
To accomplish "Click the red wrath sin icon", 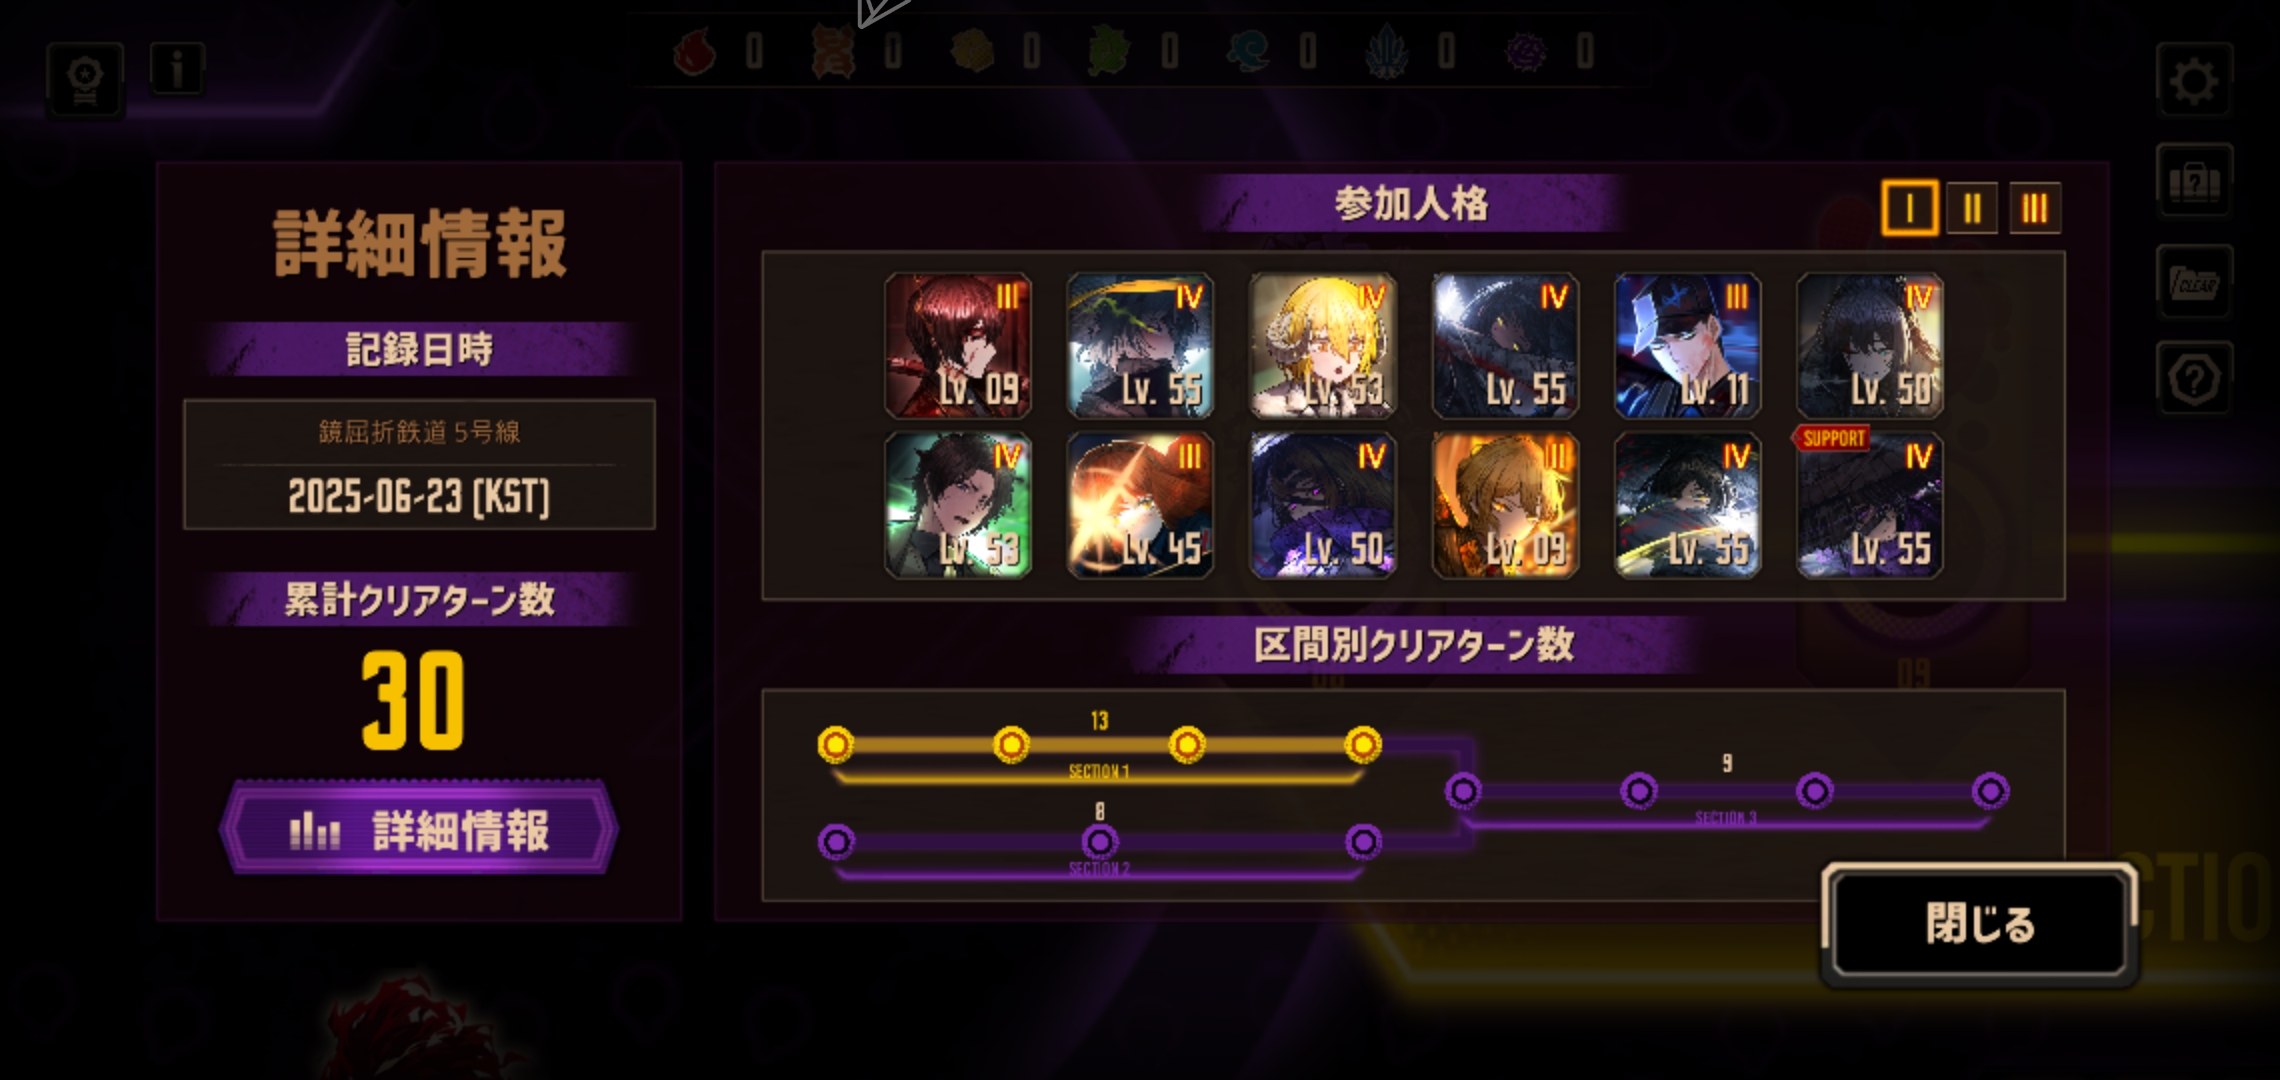I will (x=696, y=51).
